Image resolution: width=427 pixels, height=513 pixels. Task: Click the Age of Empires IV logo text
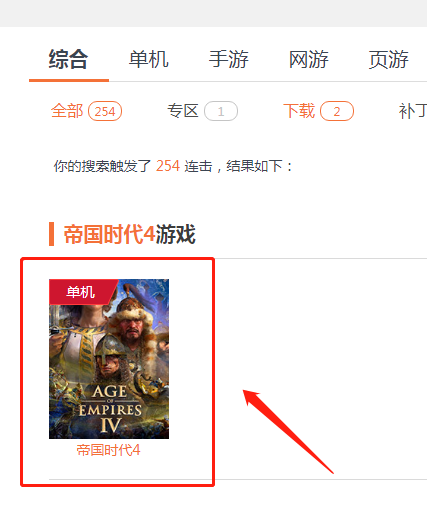click(110, 409)
